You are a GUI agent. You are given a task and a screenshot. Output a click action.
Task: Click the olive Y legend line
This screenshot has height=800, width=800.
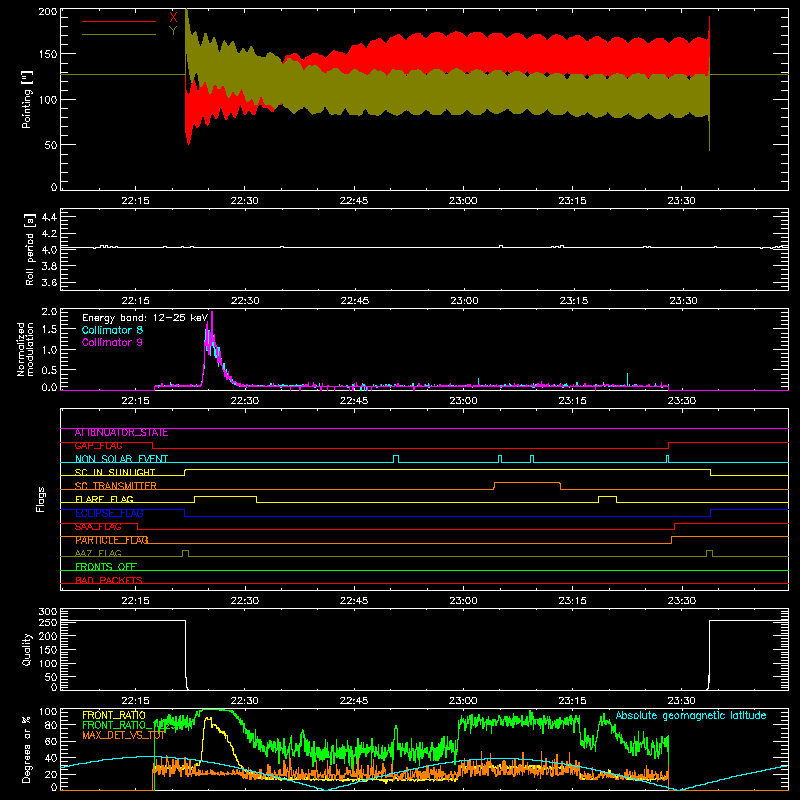coord(119,34)
